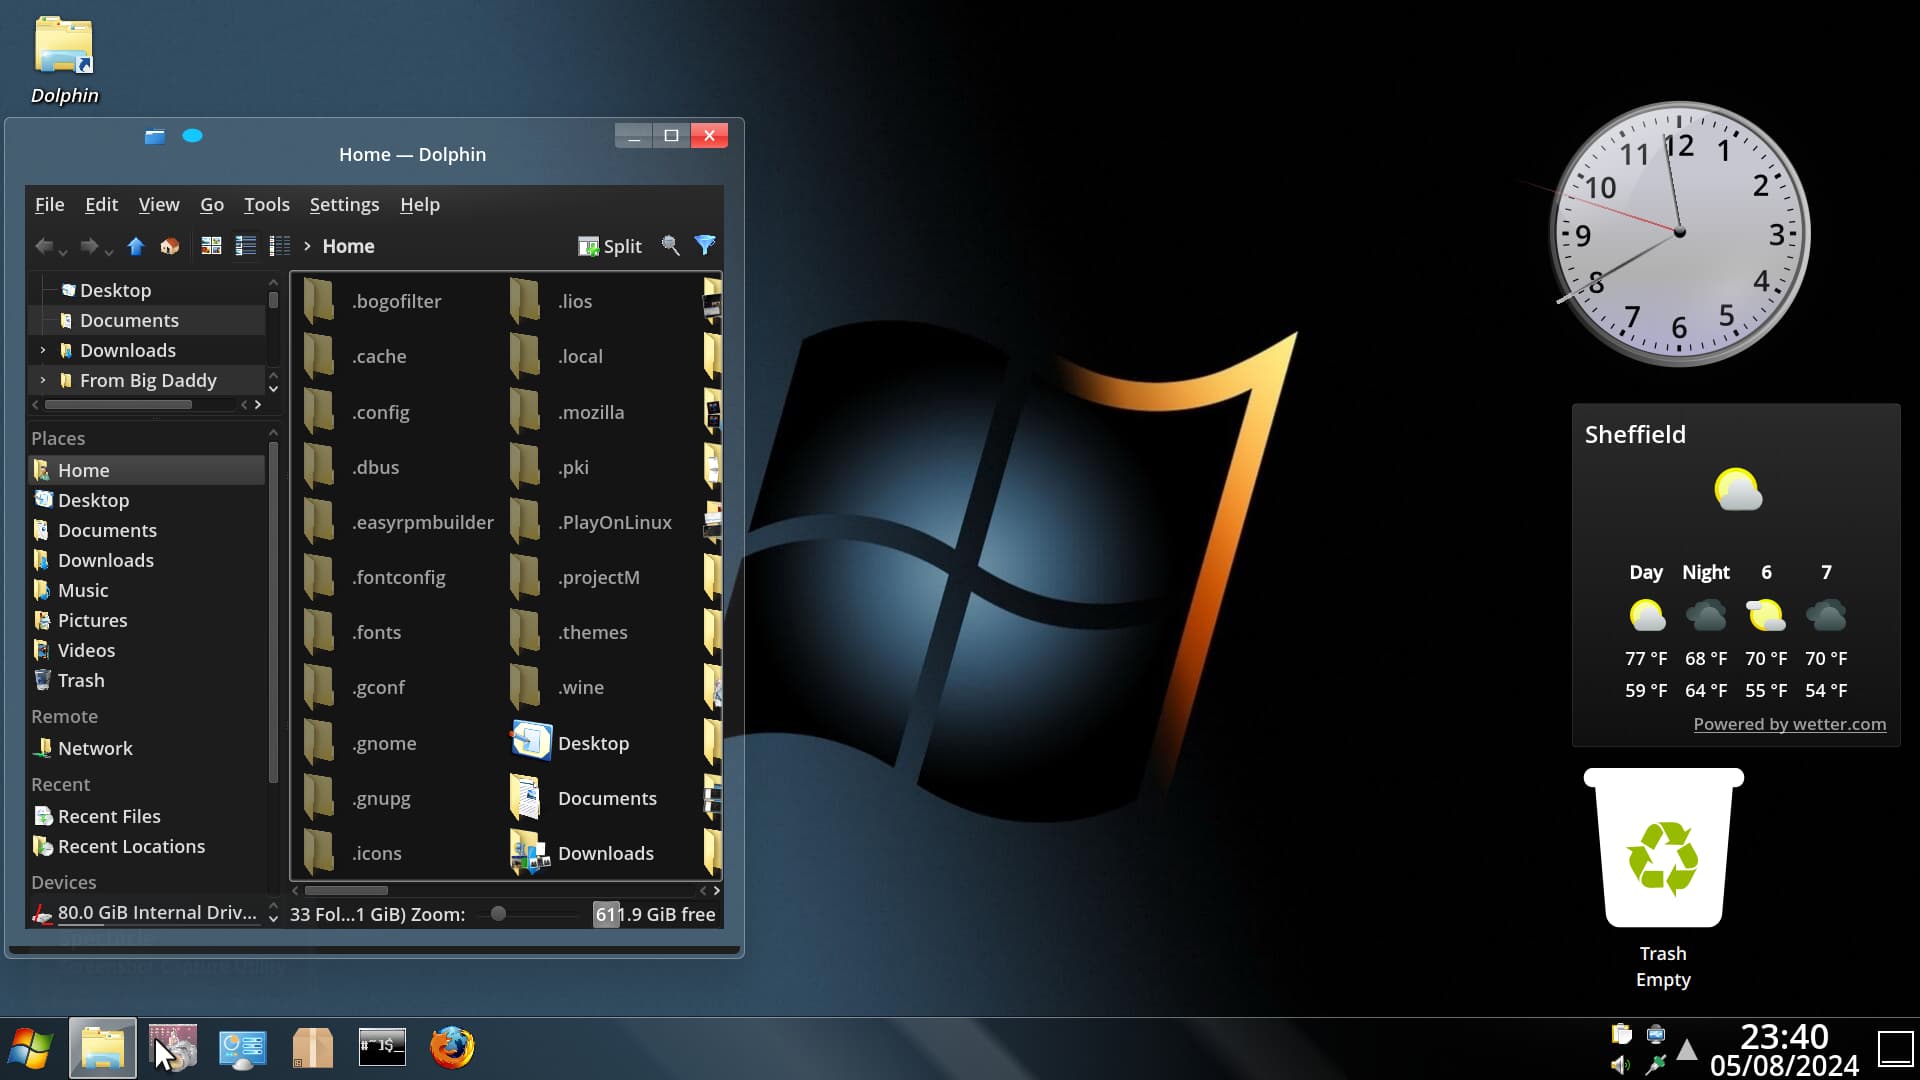Open the Edit menu
The height and width of the screenshot is (1080, 1920).
(101, 205)
